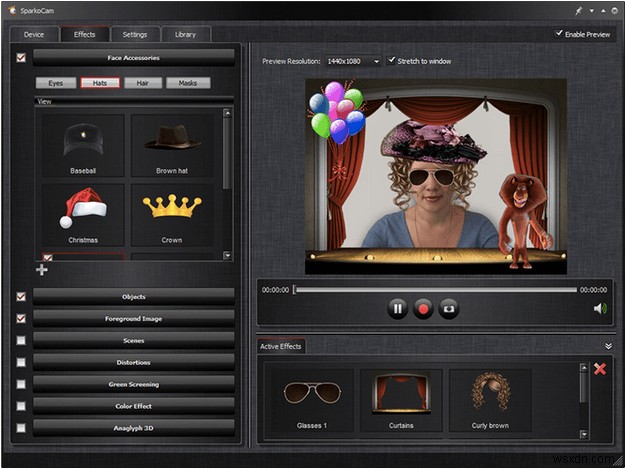
Task: Expand the Distortions effect section
Action: (x=134, y=362)
